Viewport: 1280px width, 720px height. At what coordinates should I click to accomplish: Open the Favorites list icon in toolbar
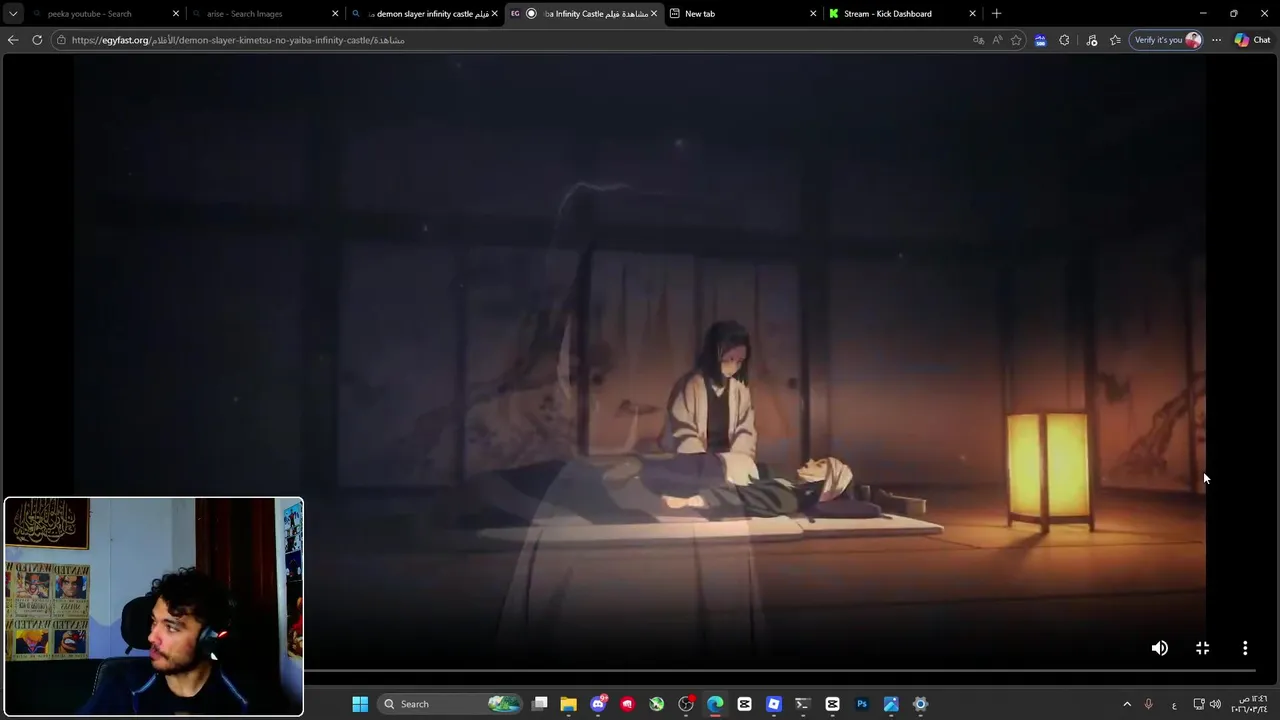1115,40
